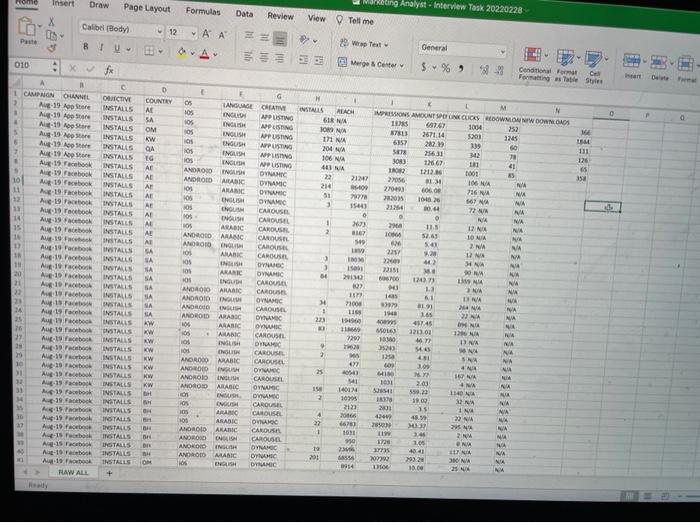Open the Data ribbon tab
This screenshot has width=700, height=523.
coord(244,14)
